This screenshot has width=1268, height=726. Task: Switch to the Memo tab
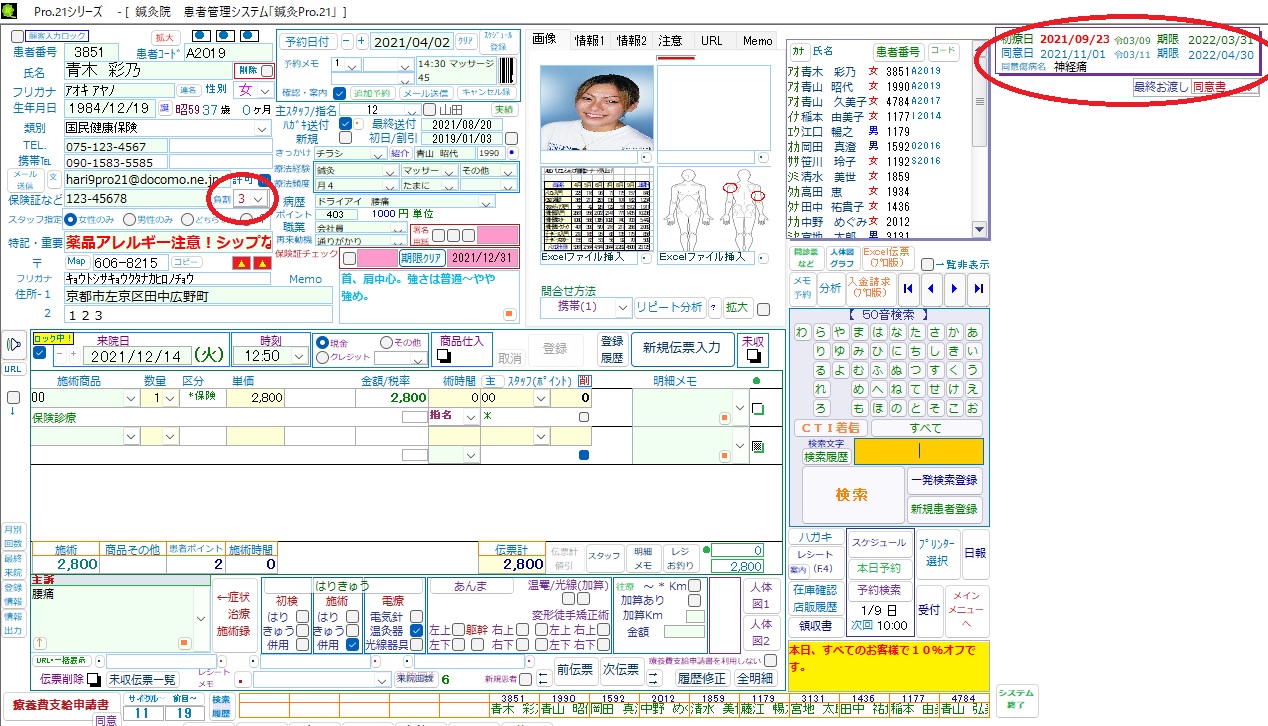tap(757, 40)
